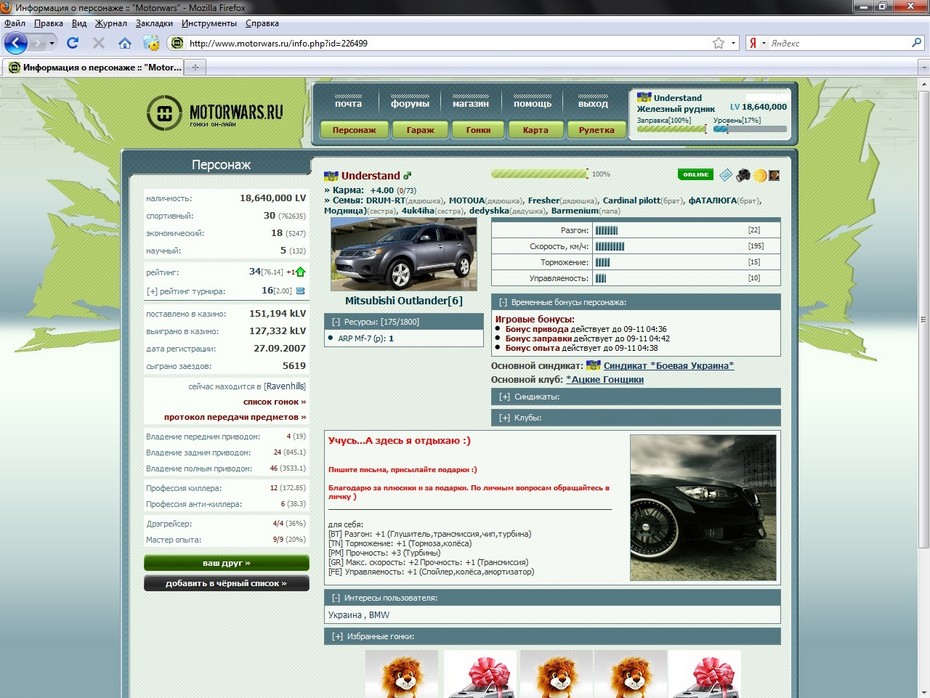Open the Журнал menu
Viewport: 930px width, 698px height.
111,23
